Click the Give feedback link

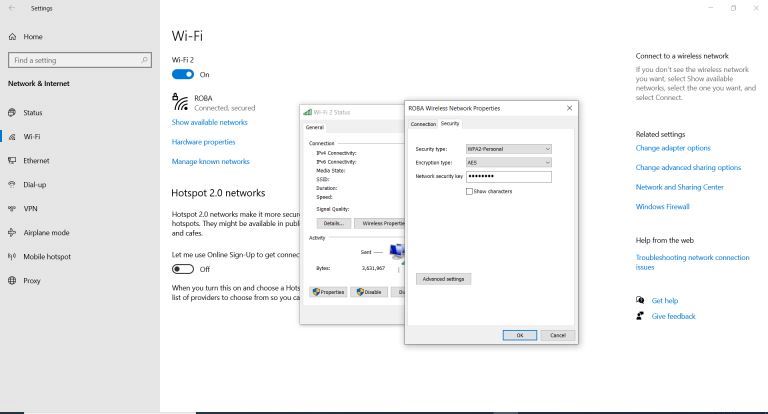click(x=673, y=317)
